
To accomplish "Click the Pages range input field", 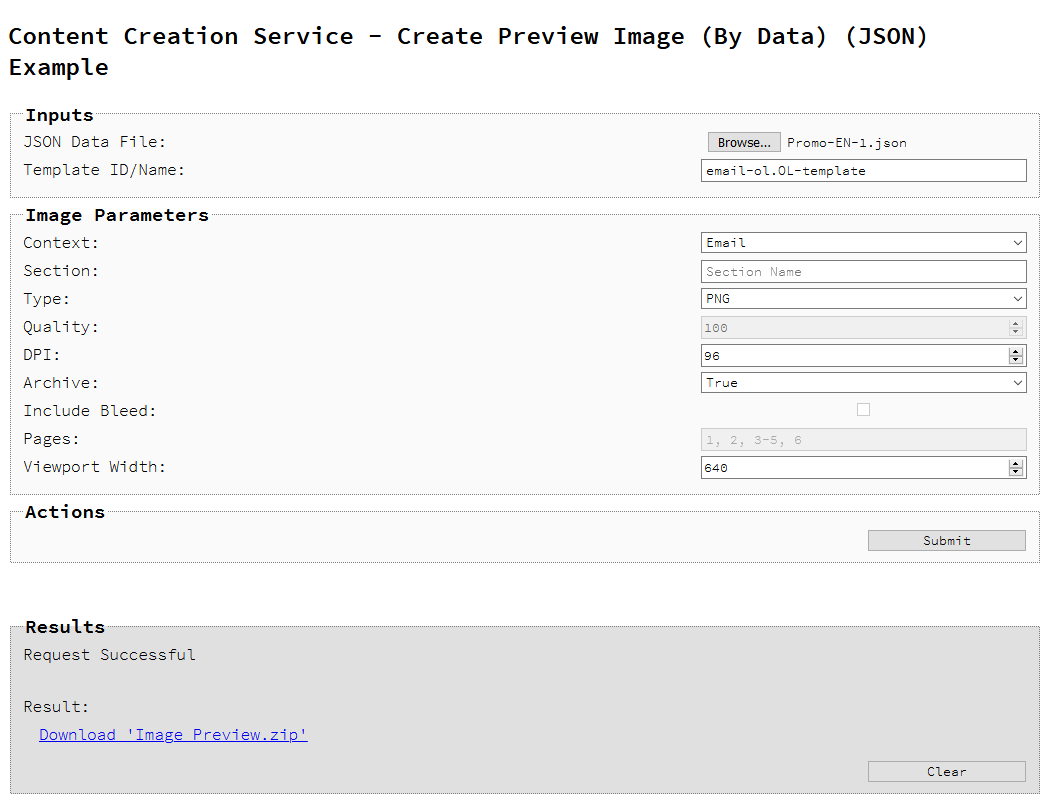I will [x=863, y=440].
